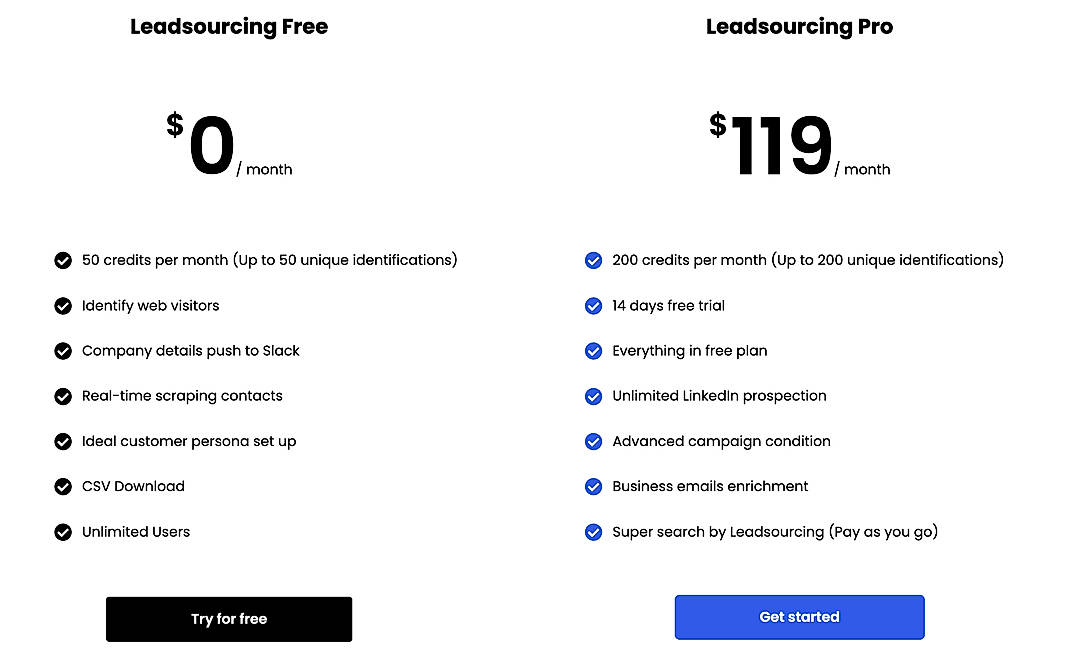Screen dimensions: 1070x657
Task: Click the checkmark beside "Super search by Leadsourcing"
Action: (x=593, y=532)
